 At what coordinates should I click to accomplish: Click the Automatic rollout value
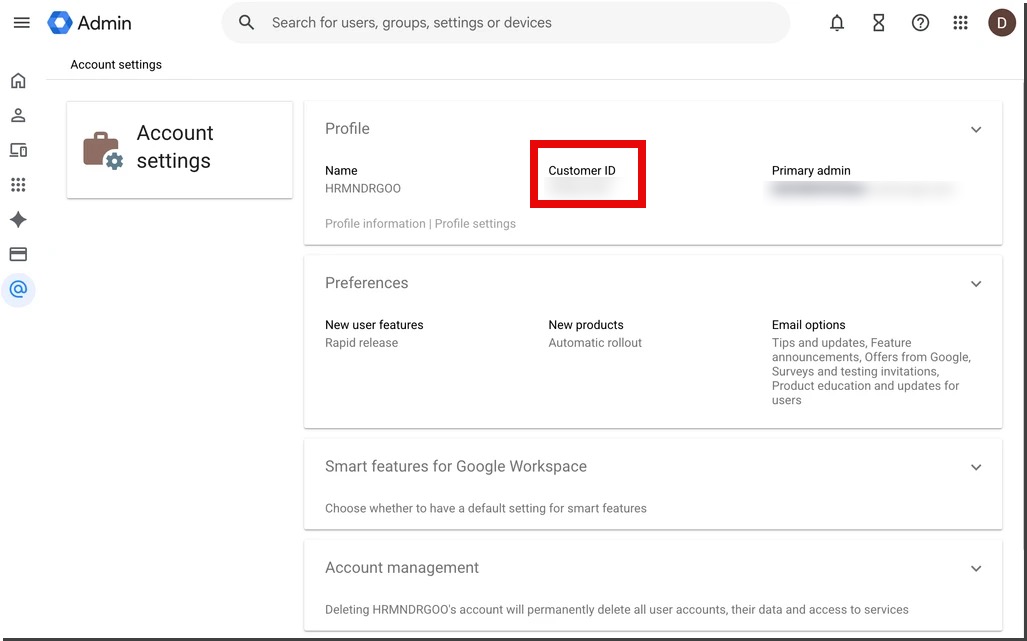(595, 342)
